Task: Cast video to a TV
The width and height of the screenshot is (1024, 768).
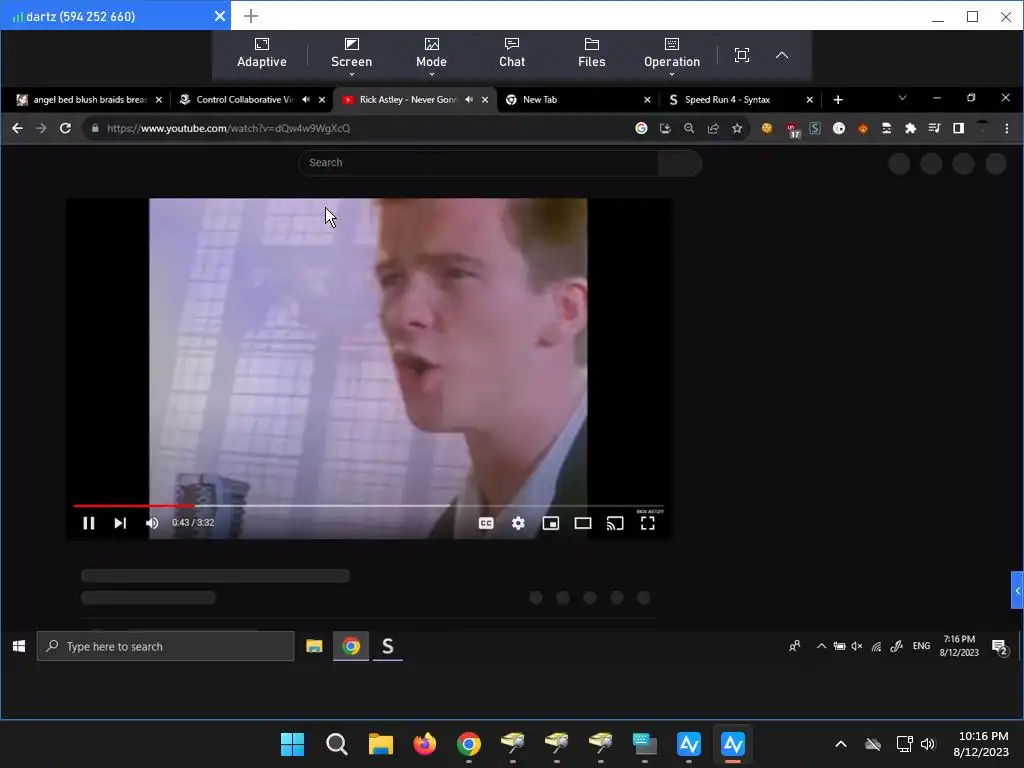Action: (615, 523)
